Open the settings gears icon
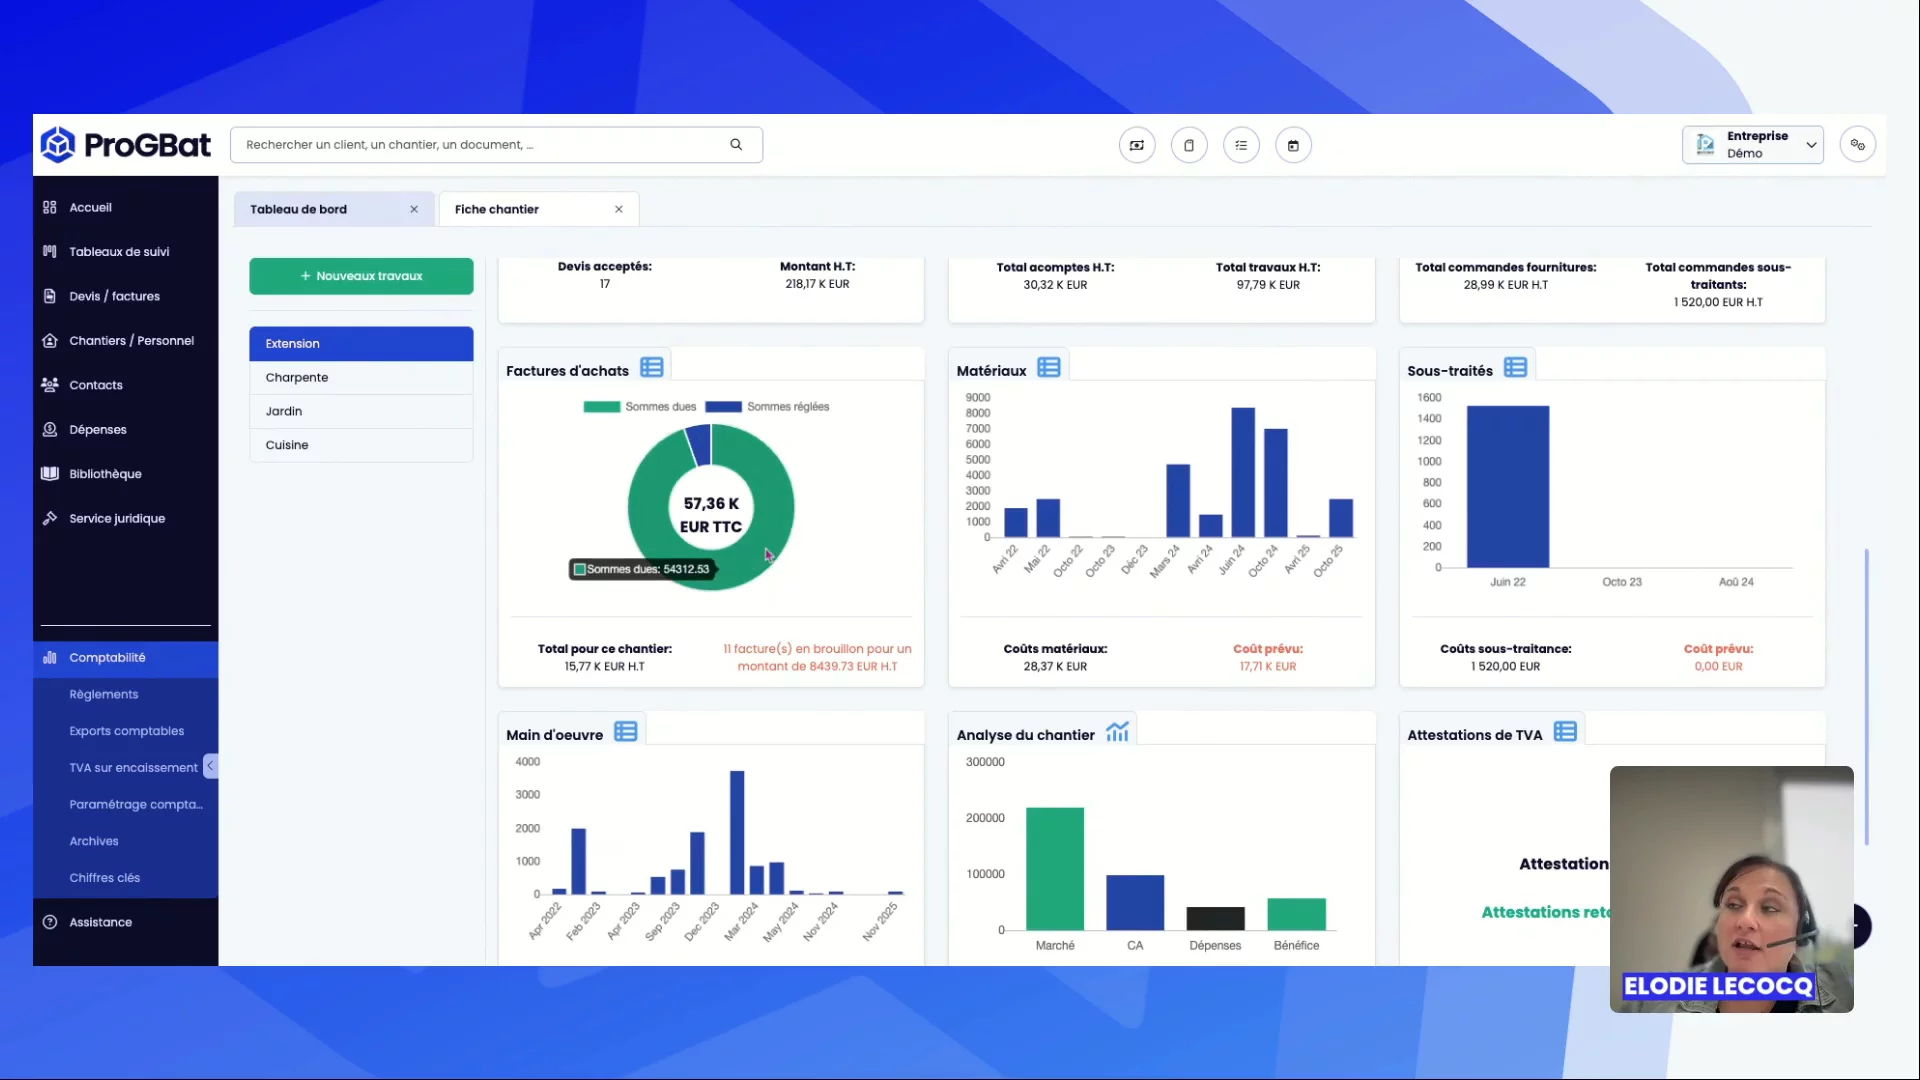Screen dimensions: 1920x1080 [1857, 145]
